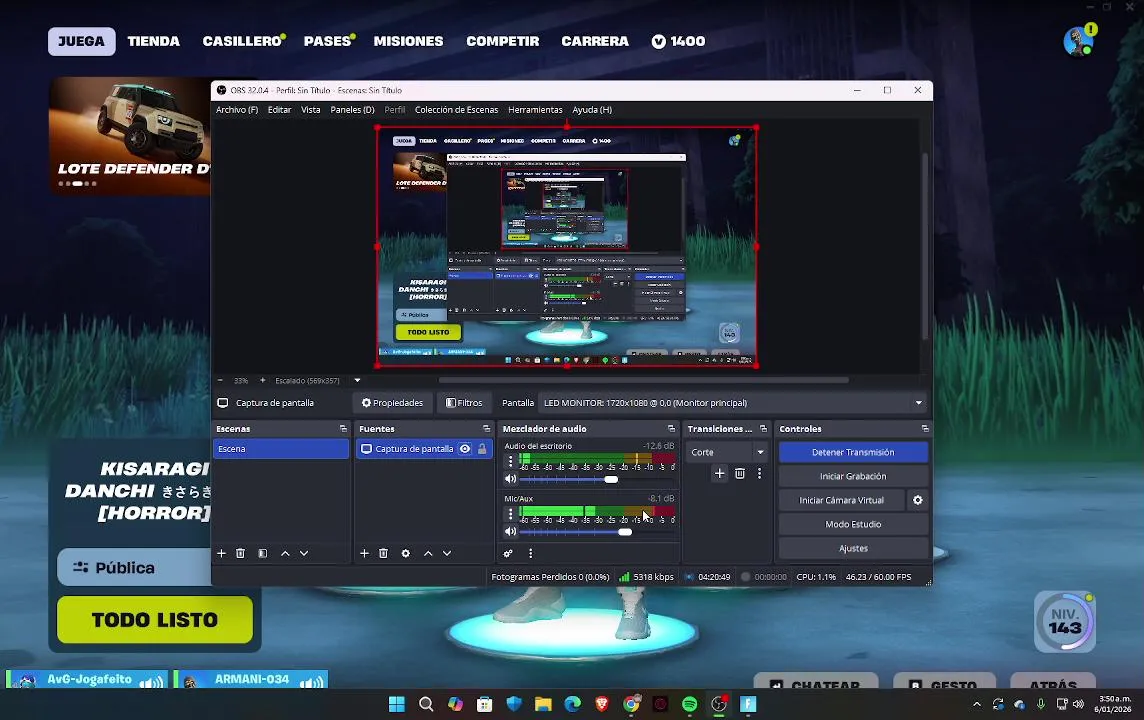Move source down with the Fuentes down arrow
The width and height of the screenshot is (1144, 720).
(447, 554)
